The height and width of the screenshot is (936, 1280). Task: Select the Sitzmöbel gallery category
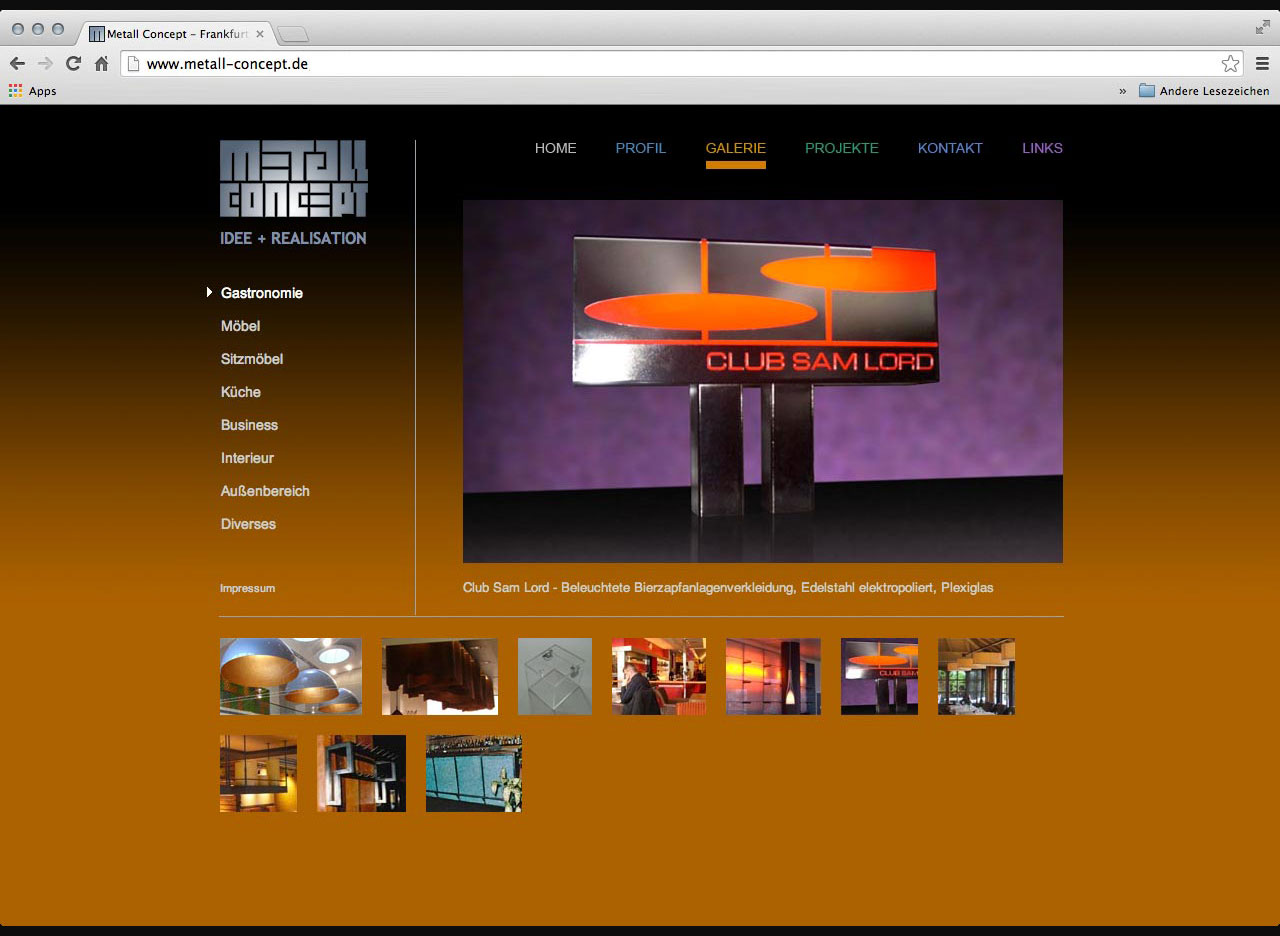[252, 359]
